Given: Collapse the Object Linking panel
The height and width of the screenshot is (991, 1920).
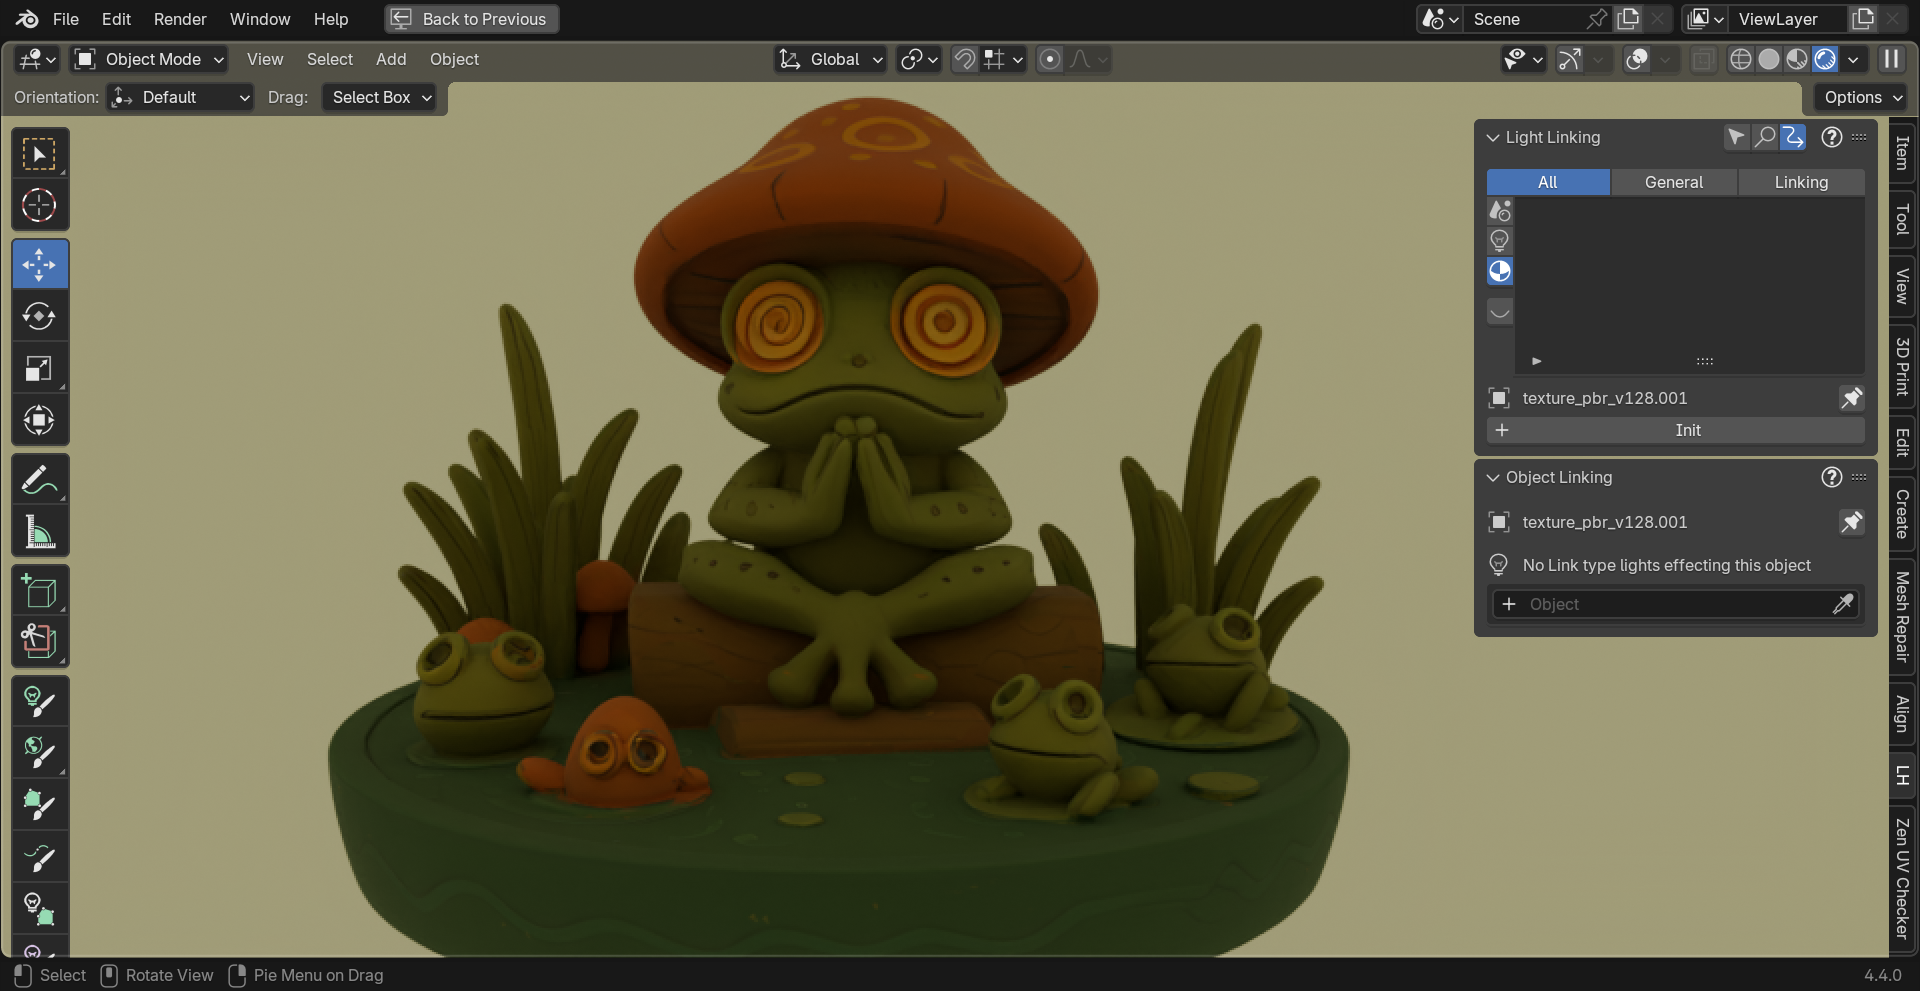Looking at the screenshot, I should click(1493, 477).
